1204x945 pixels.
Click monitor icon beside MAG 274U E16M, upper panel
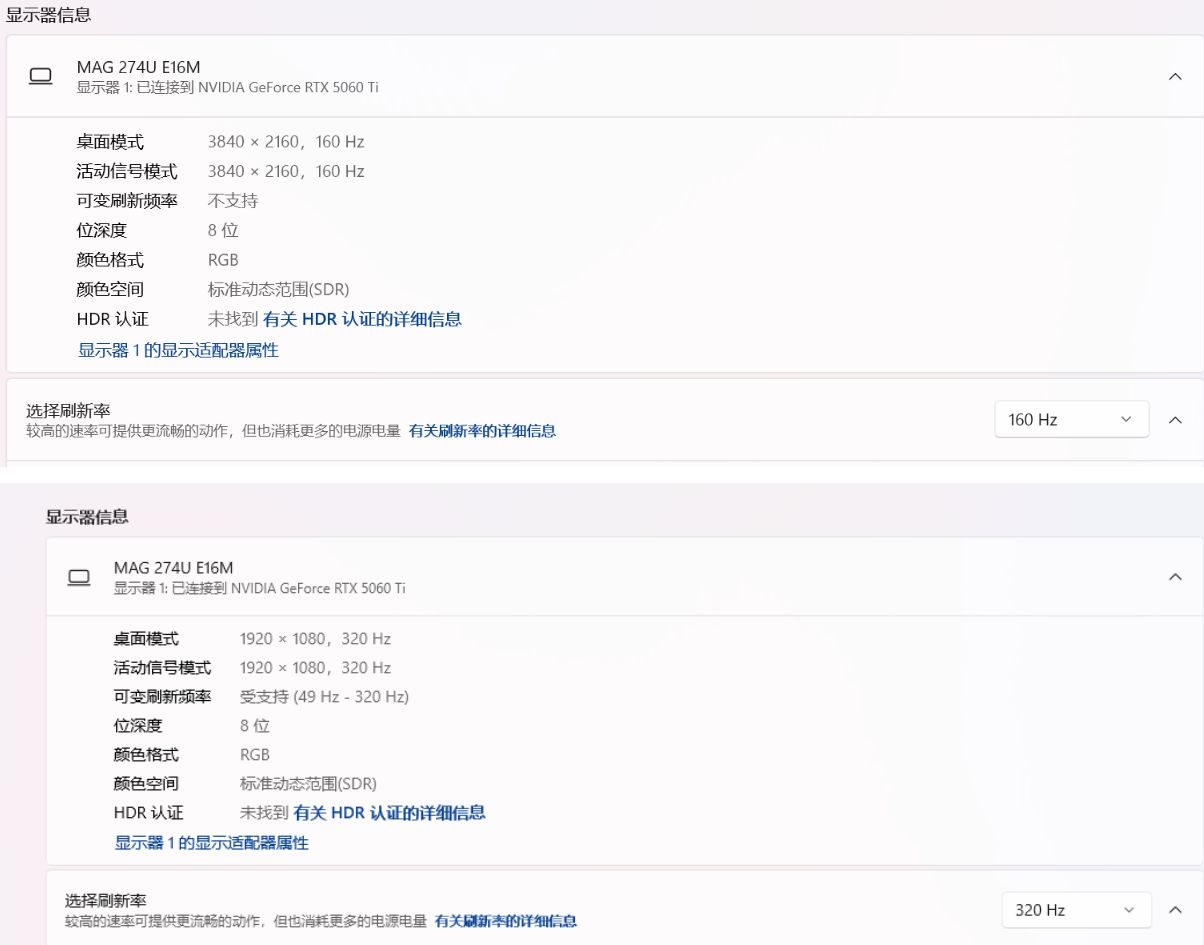coord(40,76)
